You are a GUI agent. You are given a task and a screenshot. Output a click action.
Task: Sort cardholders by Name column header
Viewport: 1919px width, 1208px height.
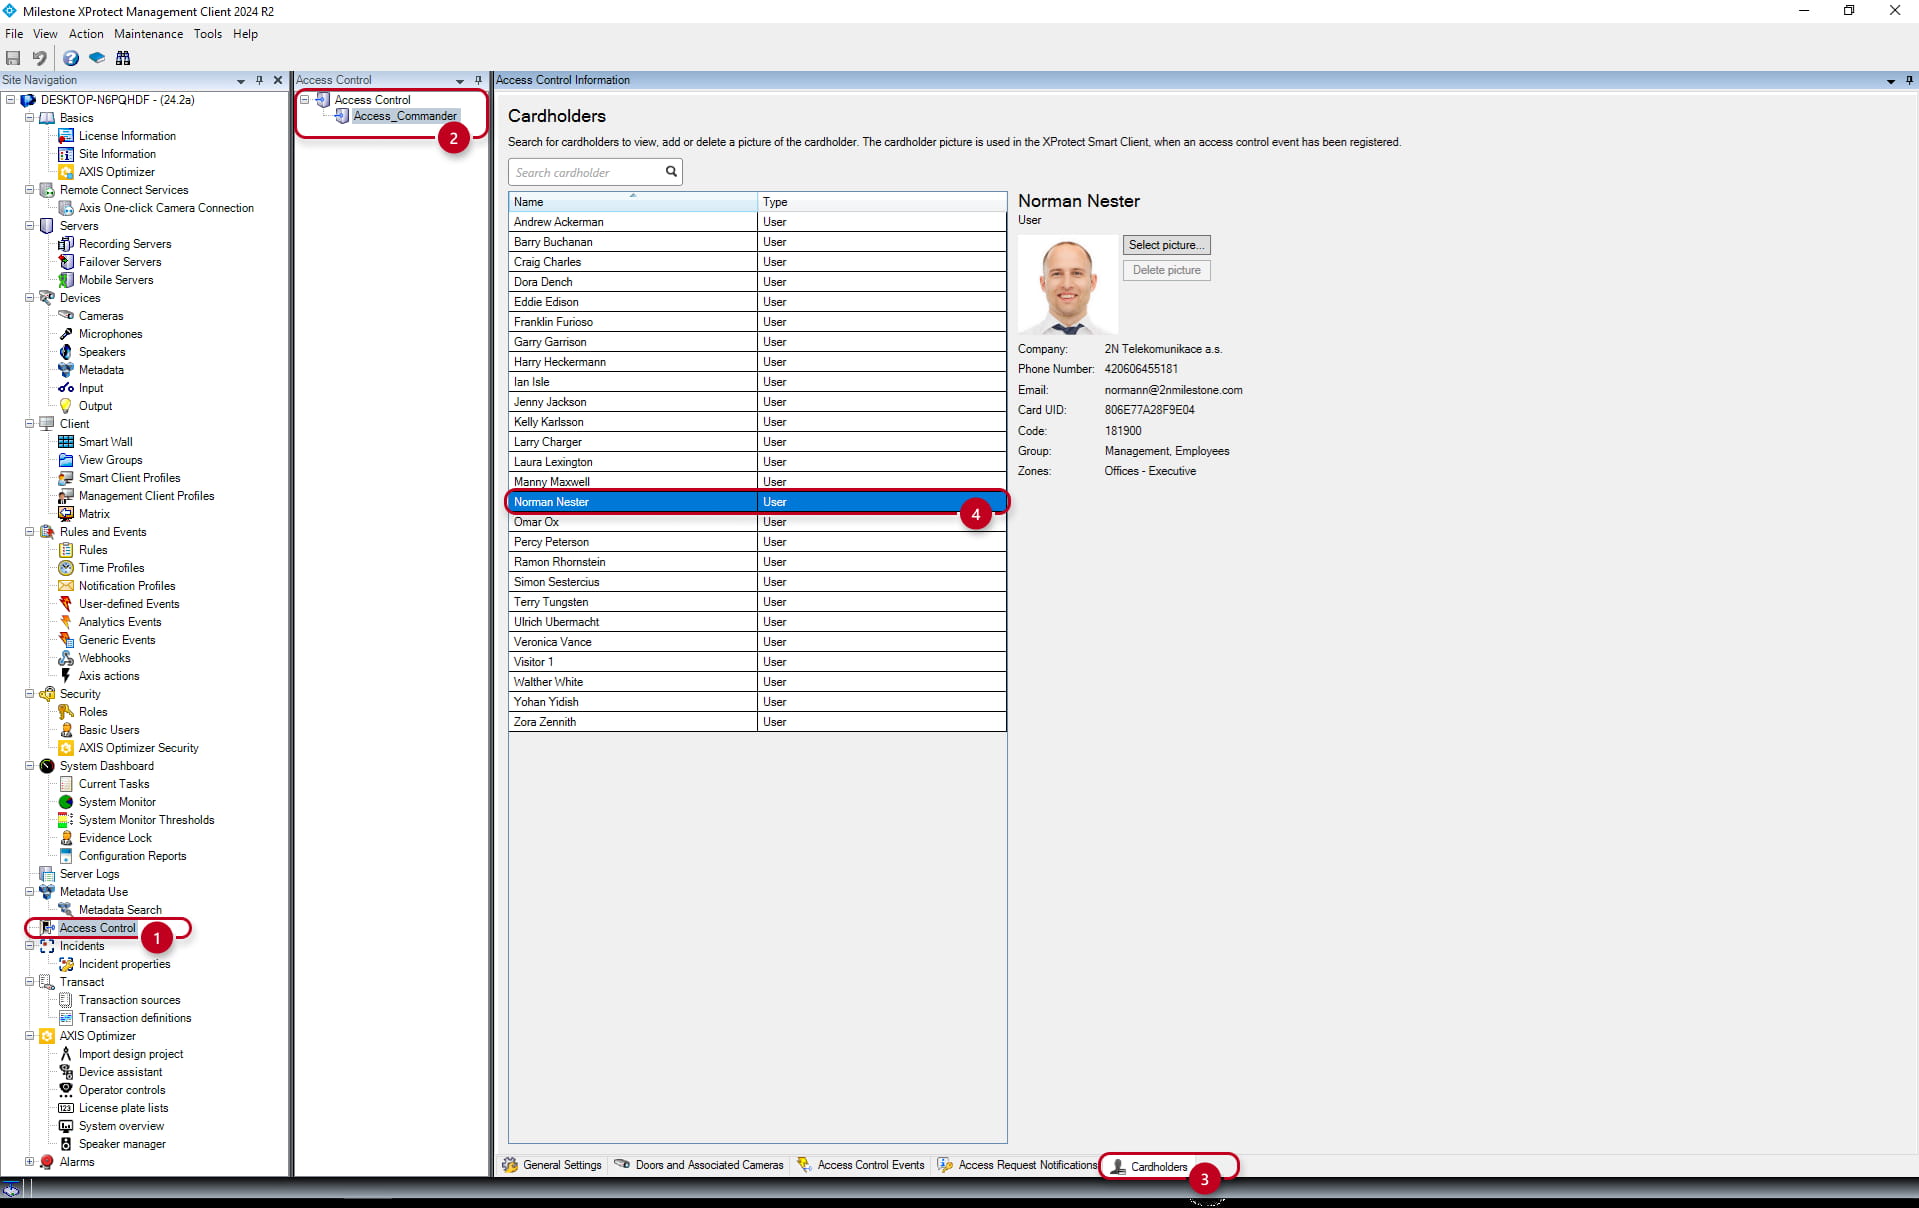pos(633,202)
